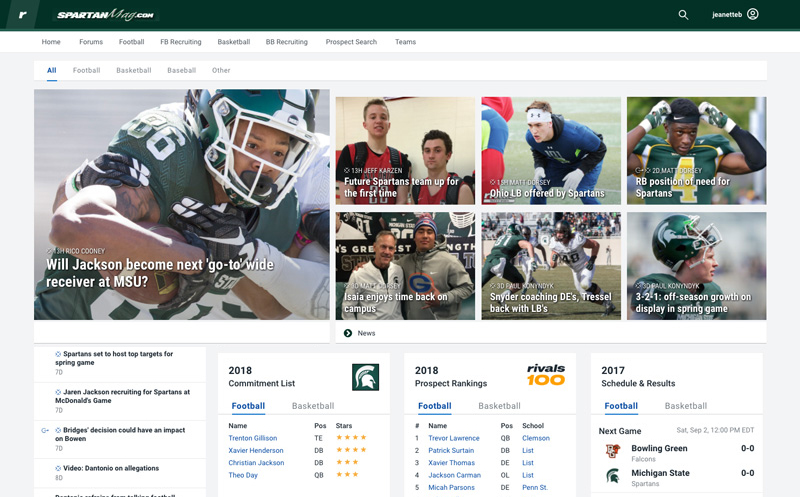This screenshot has width=800, height=497.
Task: Click the News link below thumbnails
Action: pyautogui.click(x=366, y=333)
